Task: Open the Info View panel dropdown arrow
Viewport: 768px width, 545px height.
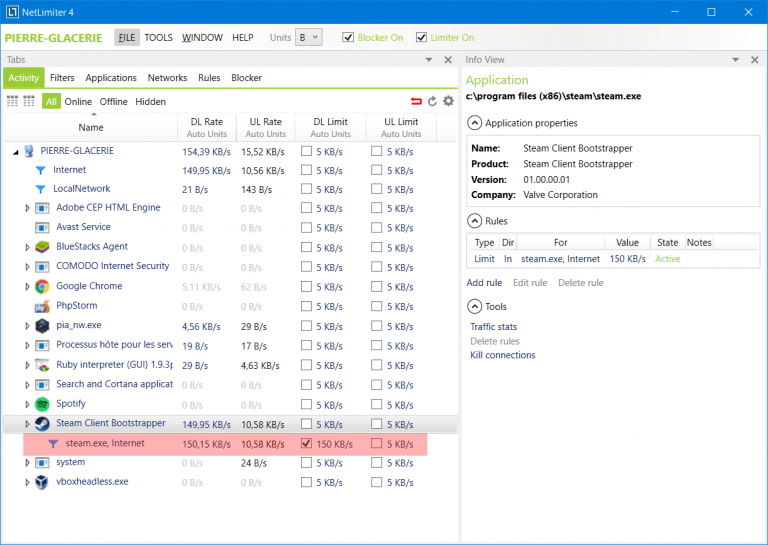Action: point(735,60)
